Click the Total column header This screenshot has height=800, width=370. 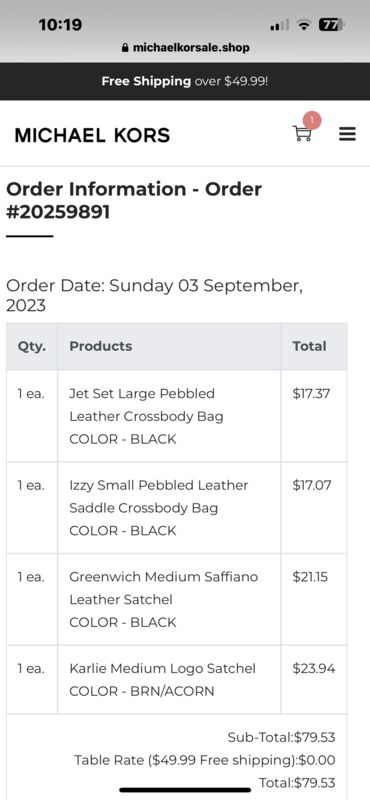309,346
